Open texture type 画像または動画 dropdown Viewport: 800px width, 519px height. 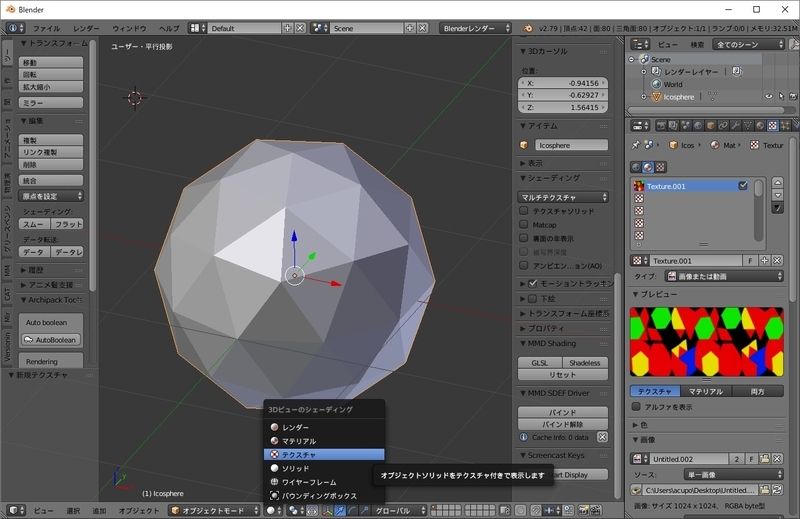pyautogui.click(x=724, y=276)
